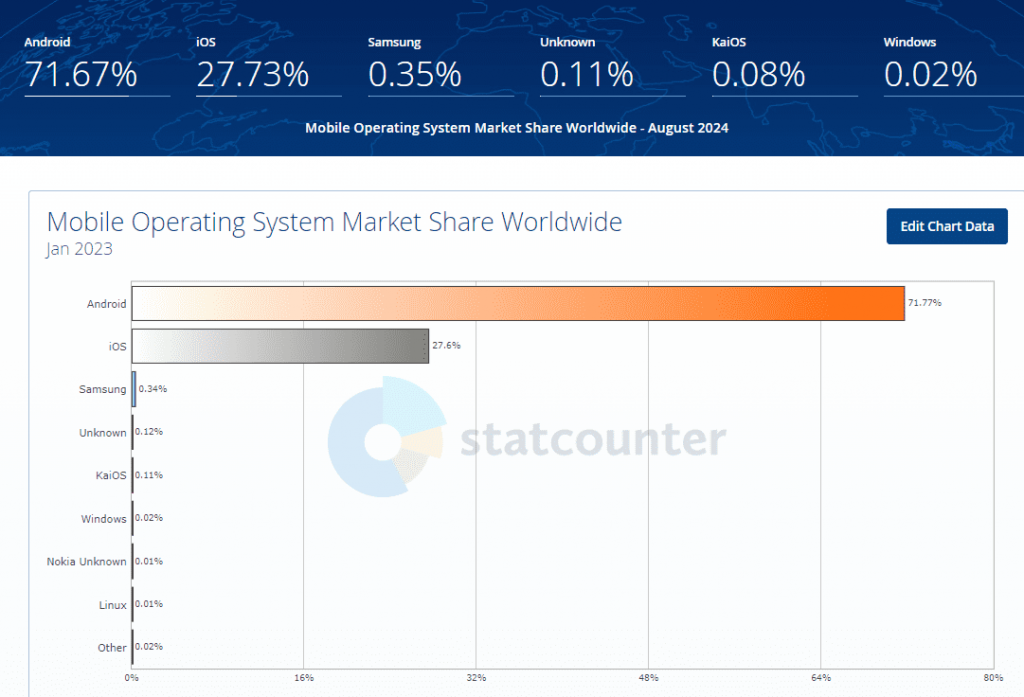Click the Nokia Unknown axis label
This screenshot has width=1024, height=697.
pos(86,562)
